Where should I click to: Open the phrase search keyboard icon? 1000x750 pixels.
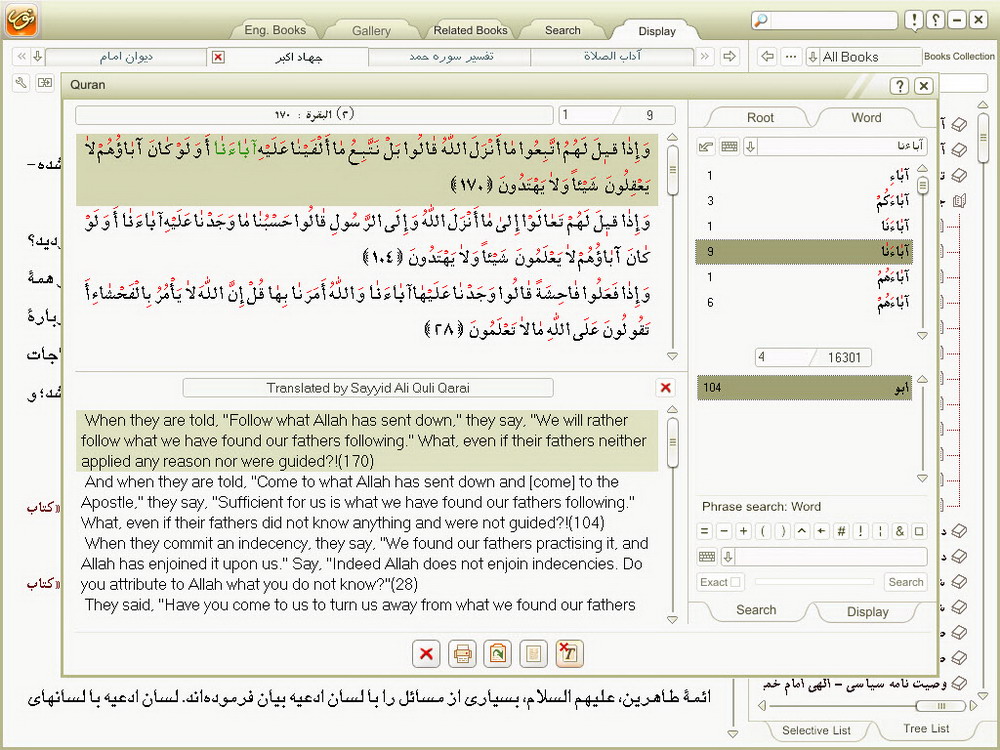point(707,557)
